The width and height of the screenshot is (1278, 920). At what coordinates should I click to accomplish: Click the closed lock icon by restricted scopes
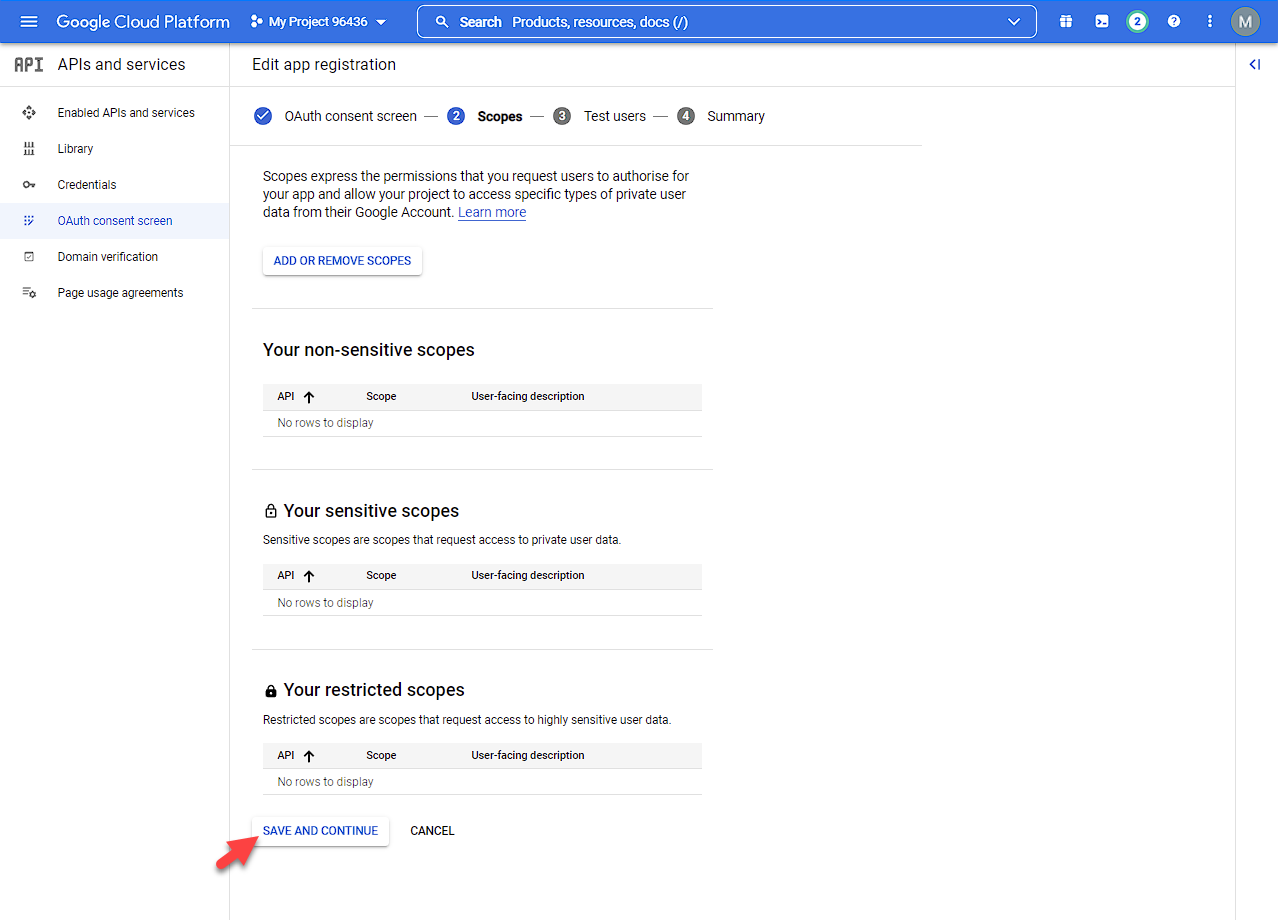click(x=270, y=691)
